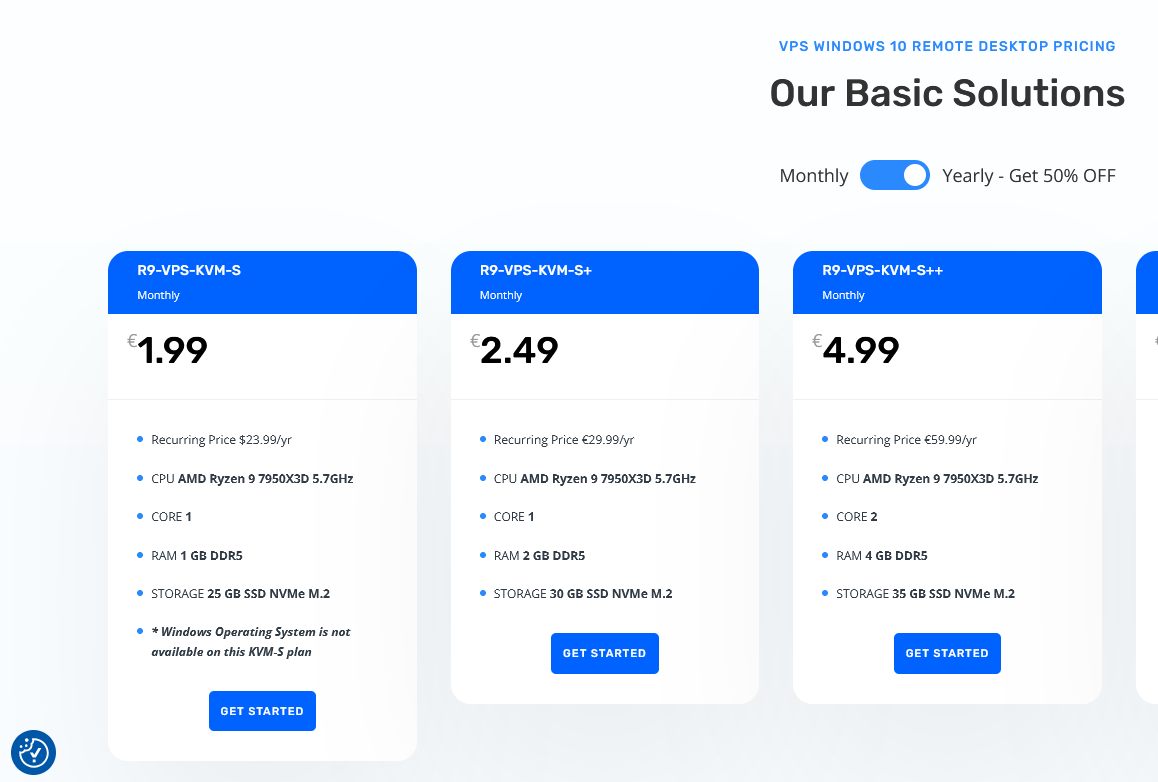Screen dimensions: 1158x782
Task: Click the Monthly label under the R9-VPS-KVM-S++ header
Action: point(843,295)
